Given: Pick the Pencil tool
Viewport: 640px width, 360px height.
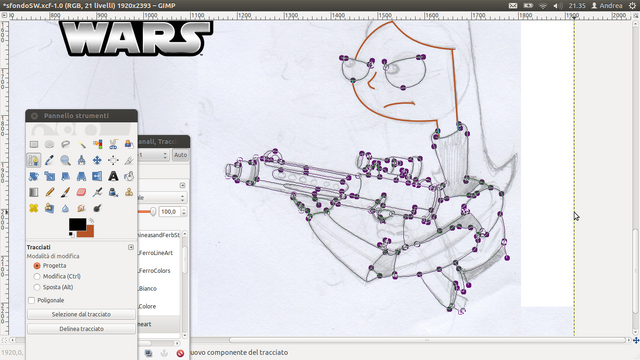Looking at the screenshot, I should click(49, 192).
